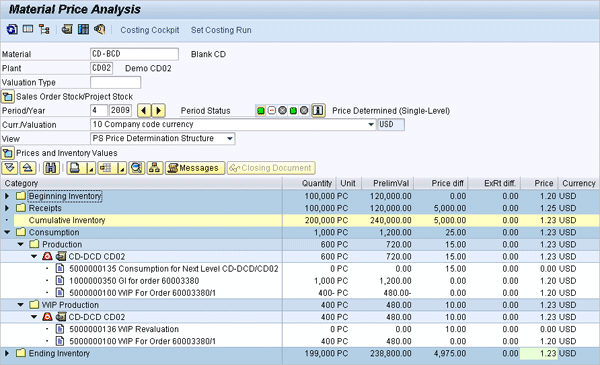Click the Category column header
600x365 pixels.
point(142,183)
